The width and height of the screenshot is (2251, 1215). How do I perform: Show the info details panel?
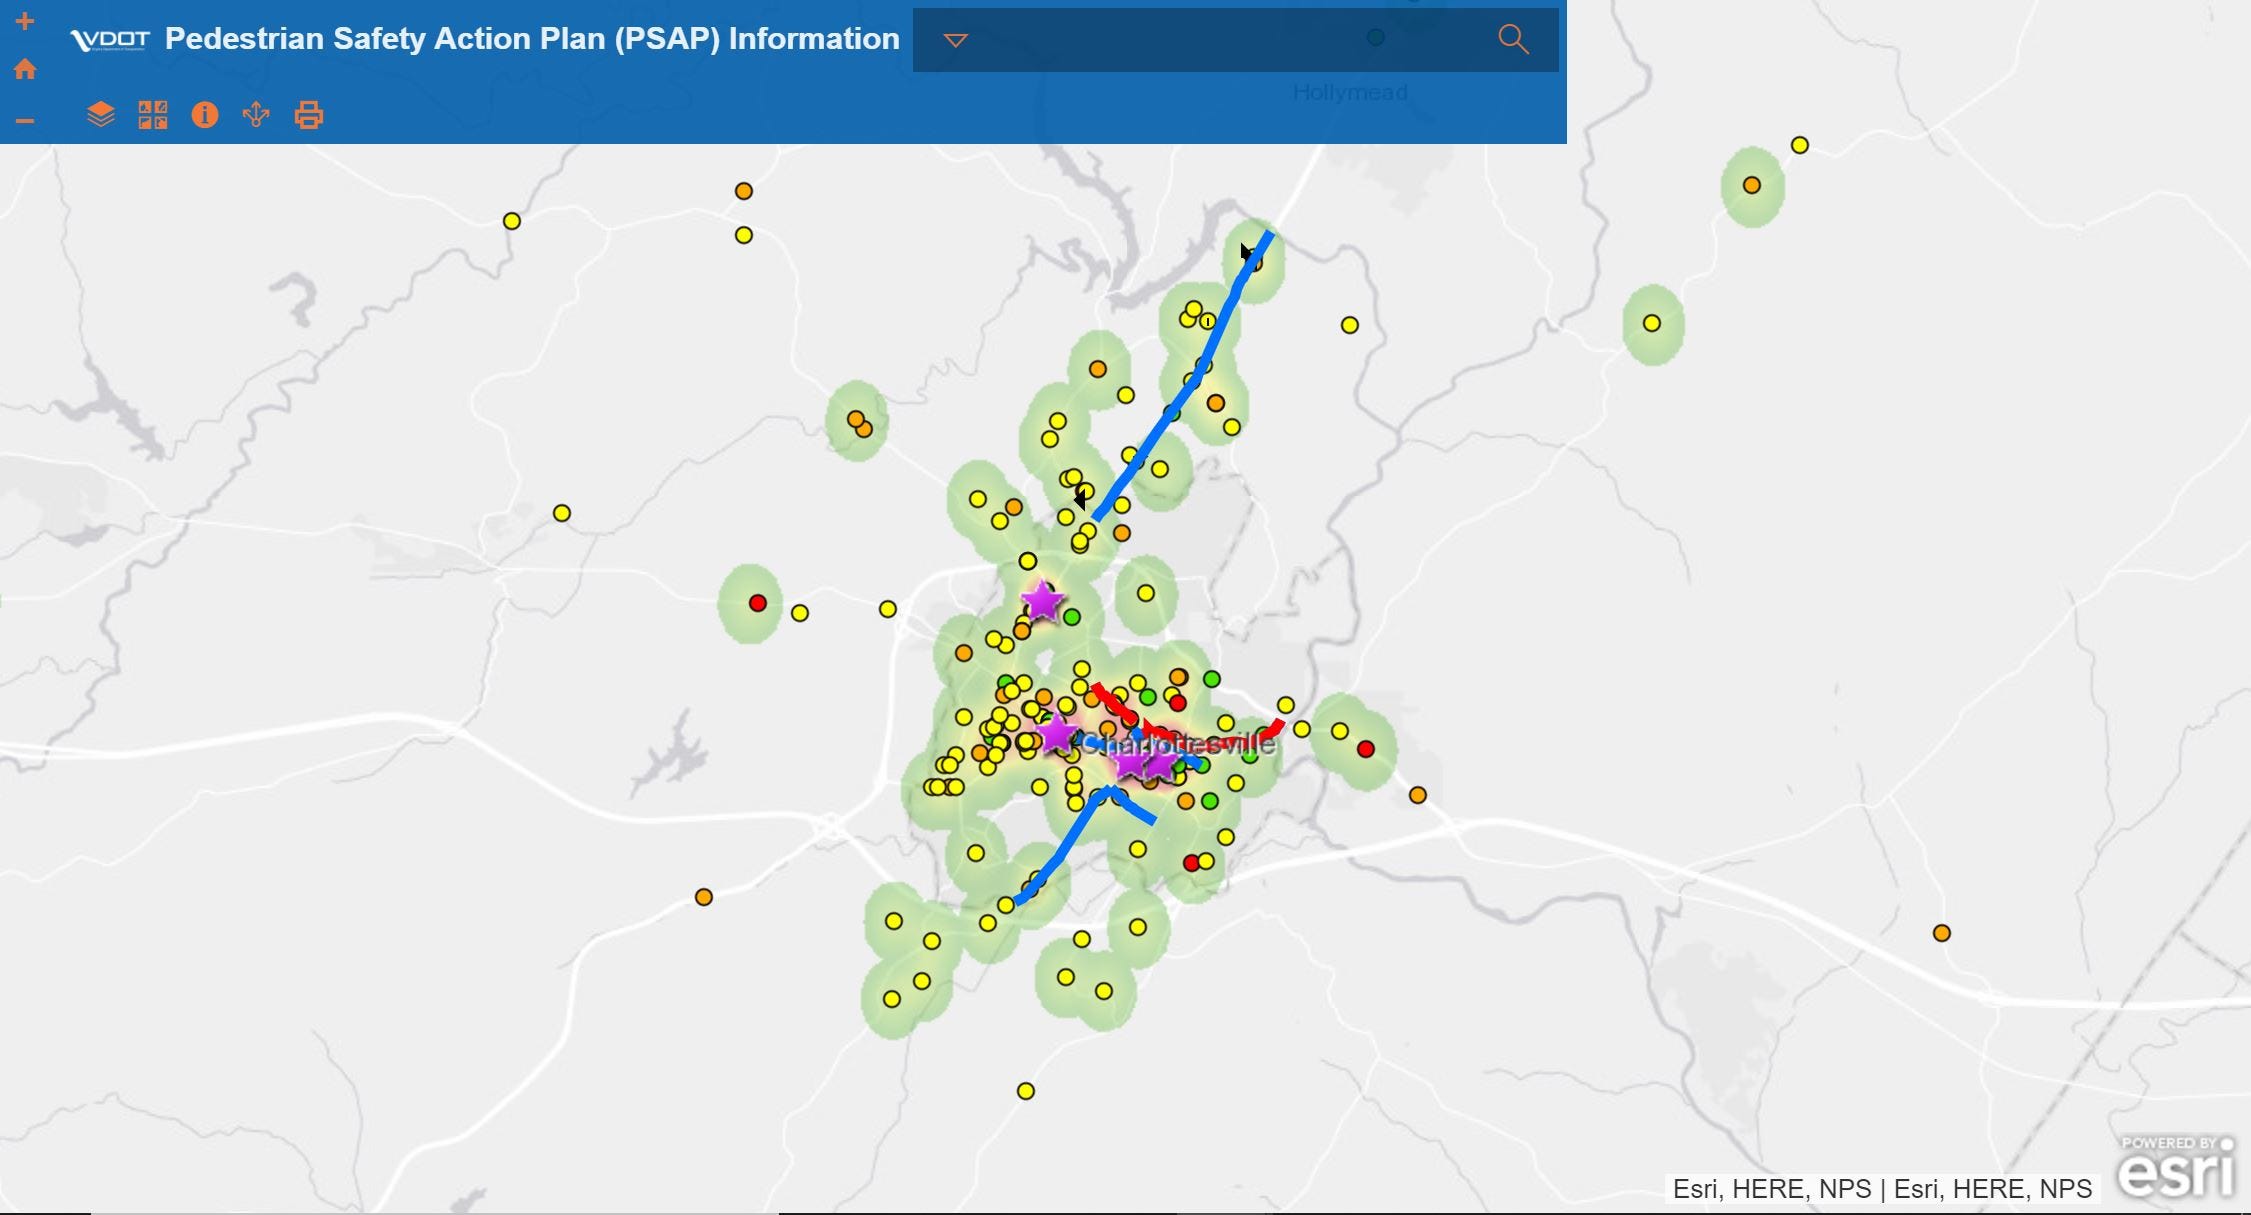205,115
